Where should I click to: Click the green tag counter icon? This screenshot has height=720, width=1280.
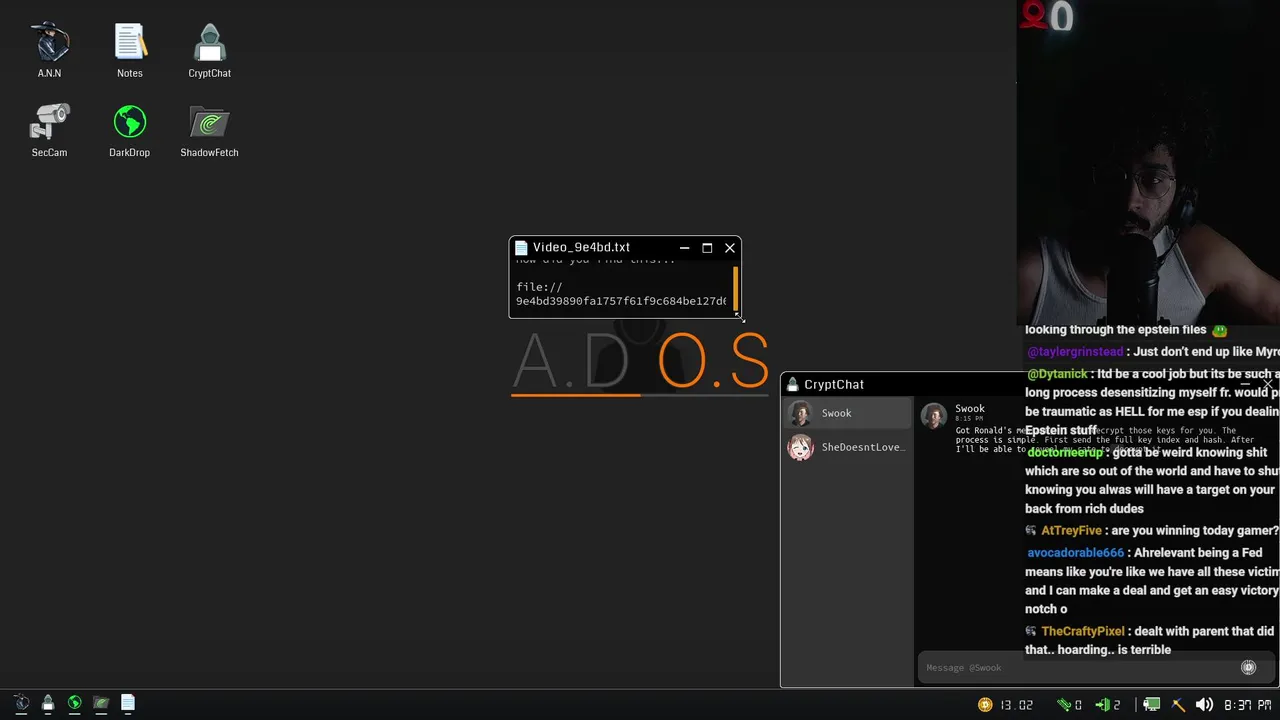pyautogui.click(x=1065, y=705)
